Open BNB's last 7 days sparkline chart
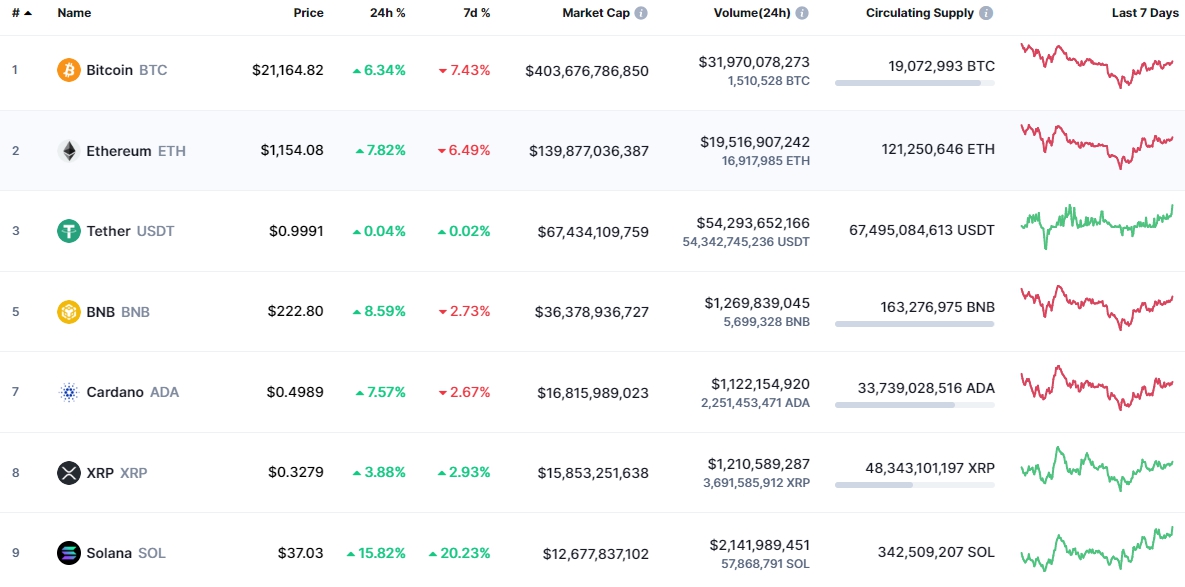This screenshot has height=587, width=1185. tap(1097, 307)
